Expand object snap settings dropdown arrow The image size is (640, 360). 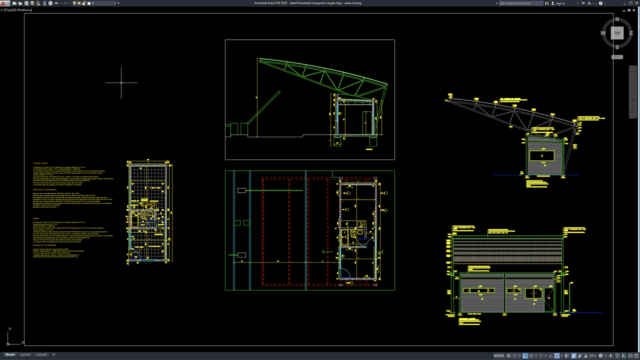click(x=562, y=356)
